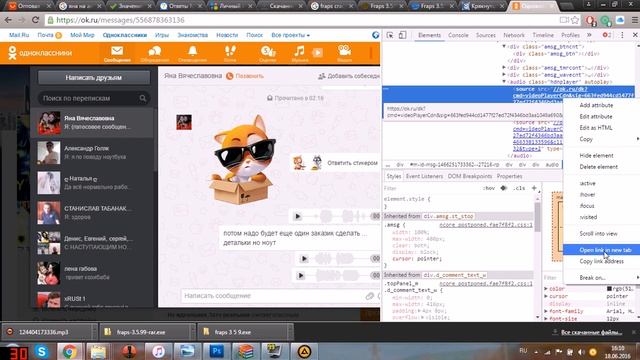Toggle DevTools device mode icon

pyautogui.click(x=402, y=35)
